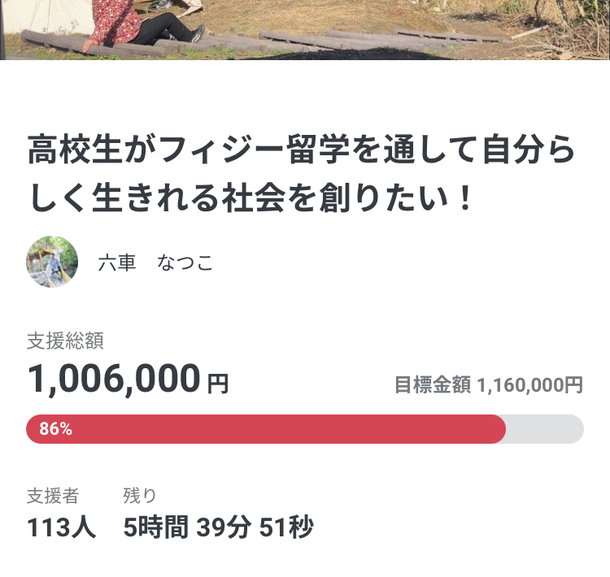Open the author's round profile avatar
This screenshot has width=610, height=577.
click(x=52, y=262)
